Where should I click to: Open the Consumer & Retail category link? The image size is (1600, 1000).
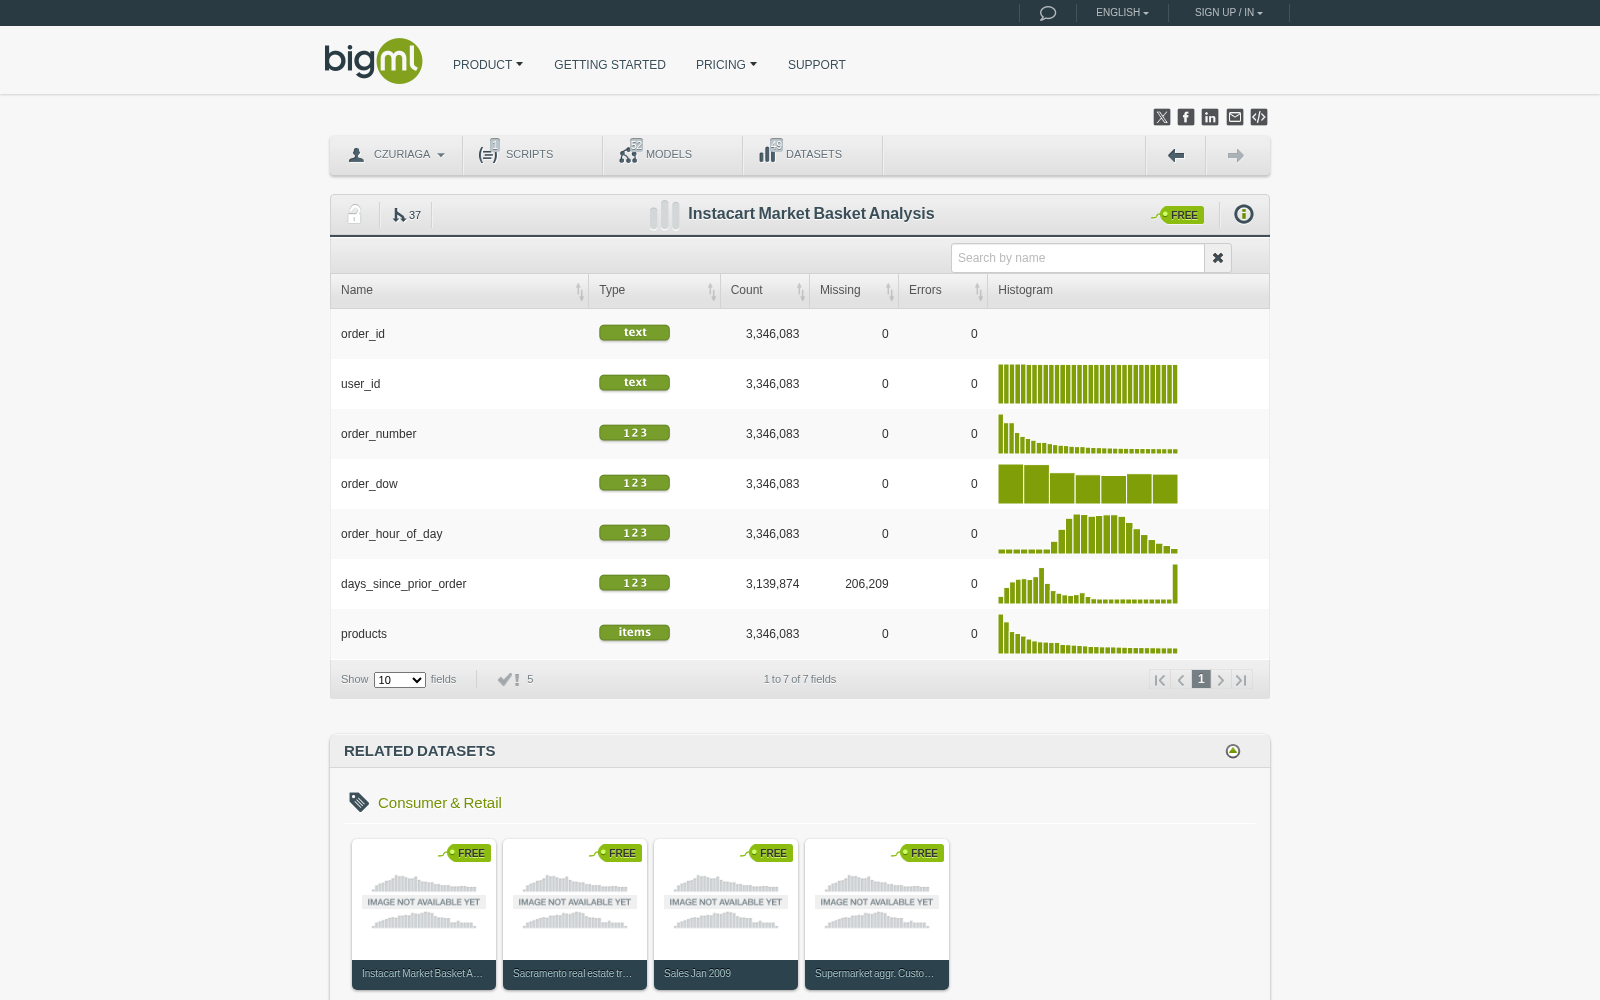[x=440, y=803]
